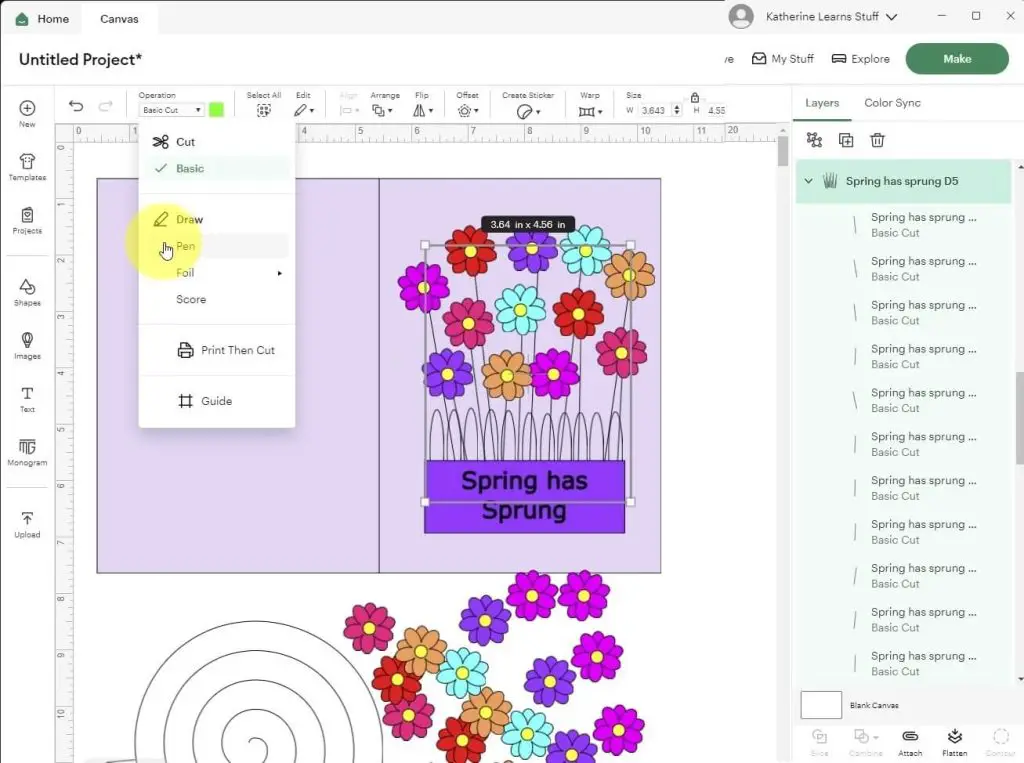
Task: Click the Untitled Project title
Action: (x=80, y=59)
